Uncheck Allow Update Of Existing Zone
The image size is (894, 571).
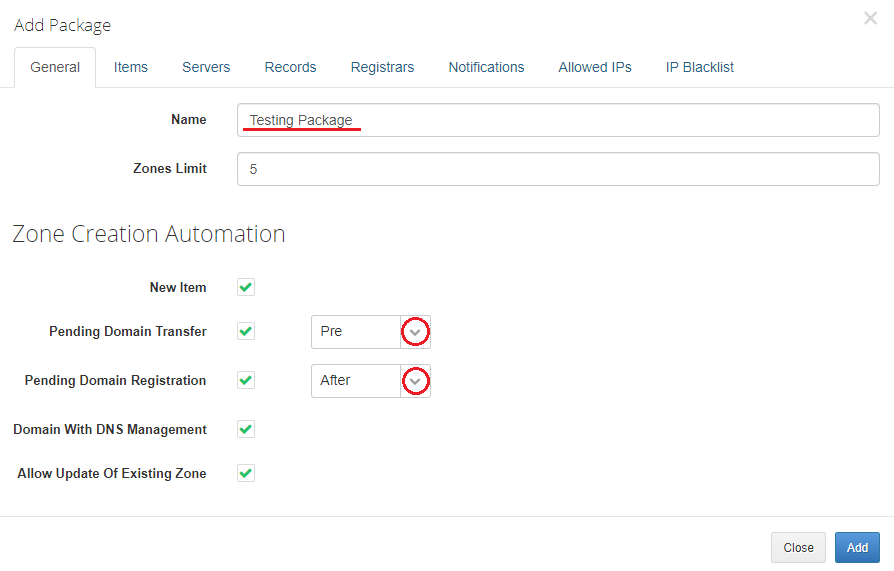246,473
